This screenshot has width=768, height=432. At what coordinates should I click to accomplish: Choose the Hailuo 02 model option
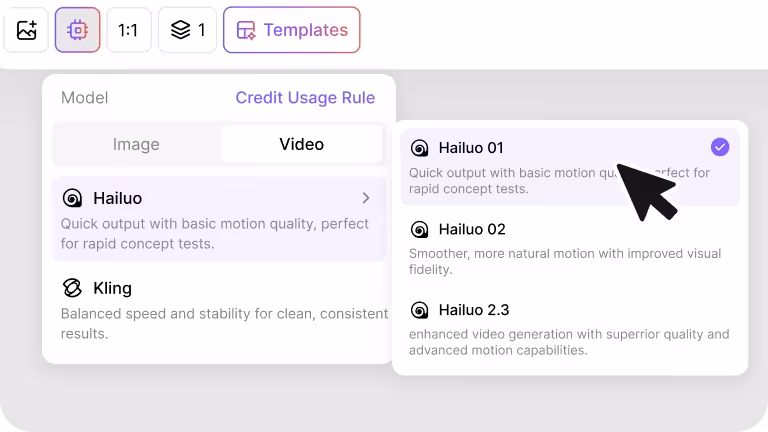click(x=570, y=245)
